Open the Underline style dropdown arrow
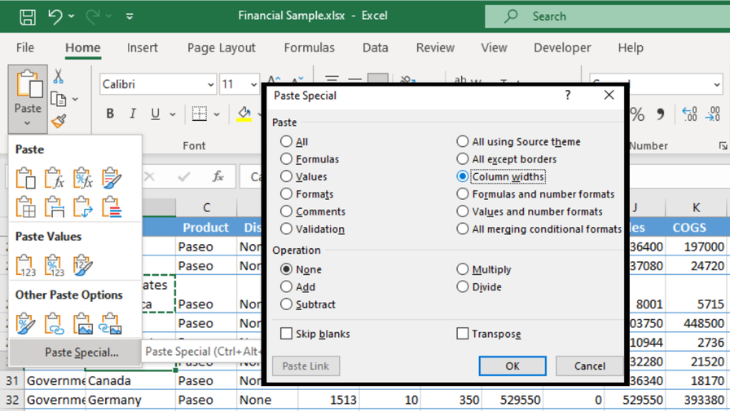 (173, 114)
